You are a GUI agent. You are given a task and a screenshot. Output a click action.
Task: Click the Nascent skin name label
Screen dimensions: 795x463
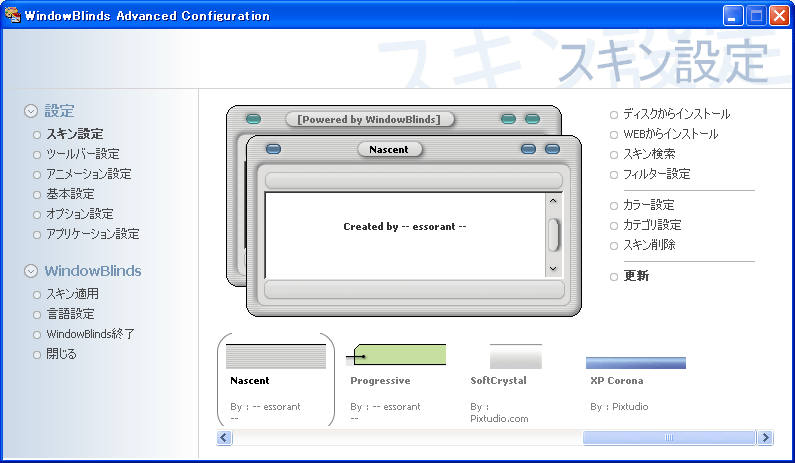(249, 381)
